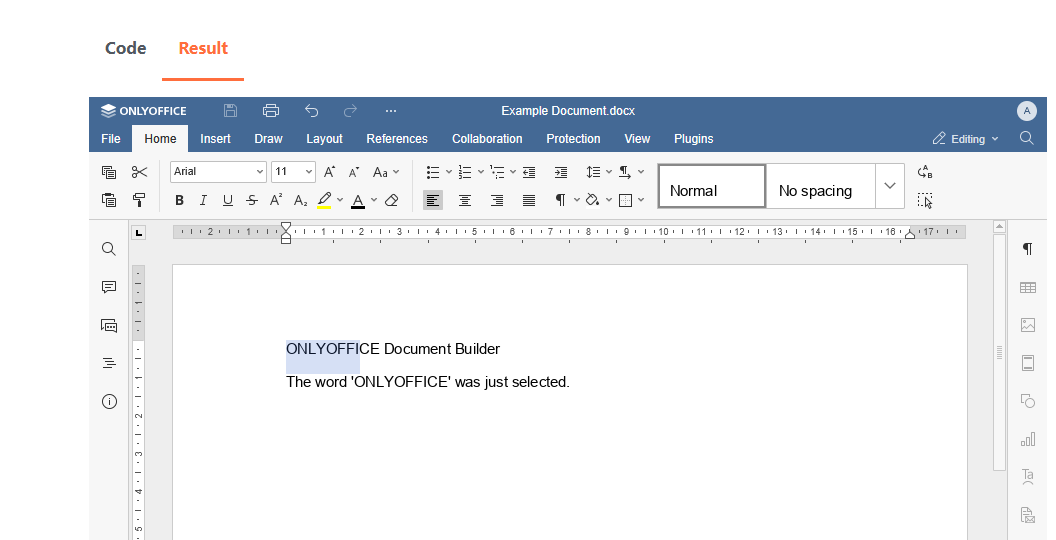Click the Copy style paintbrush icon
This screenshot has height=540, width=1056.
tap(139, 200)
